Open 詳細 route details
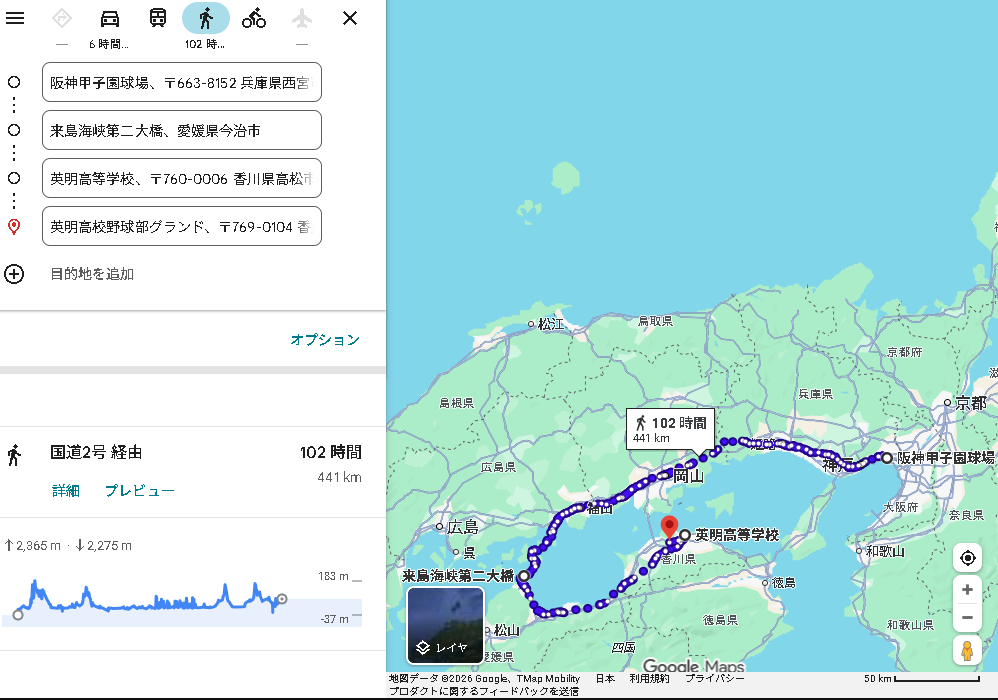 click(66, 491)
